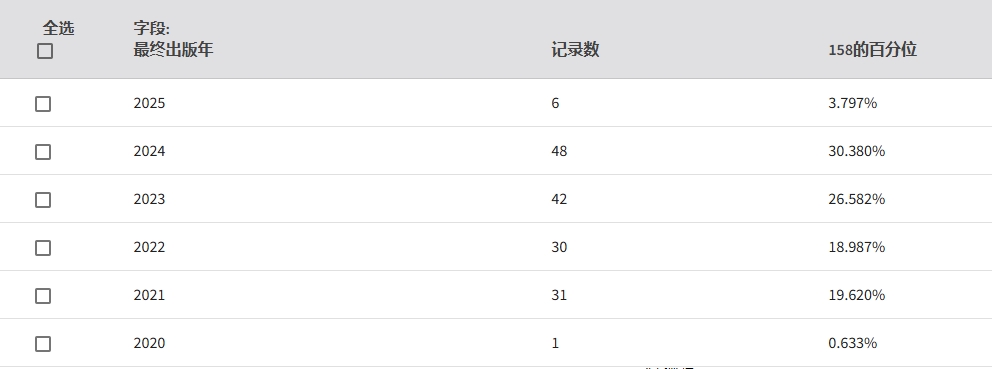Screen dimensions: 992x369
Task: Click the 19.620% percentage value
Action: 857,296
